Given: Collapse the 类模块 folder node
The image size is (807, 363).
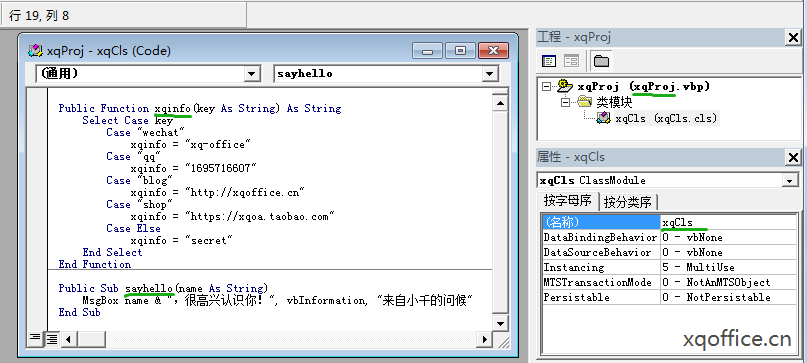Looking at the screenshot, I should pyautogui.click(x=566, y=102).
